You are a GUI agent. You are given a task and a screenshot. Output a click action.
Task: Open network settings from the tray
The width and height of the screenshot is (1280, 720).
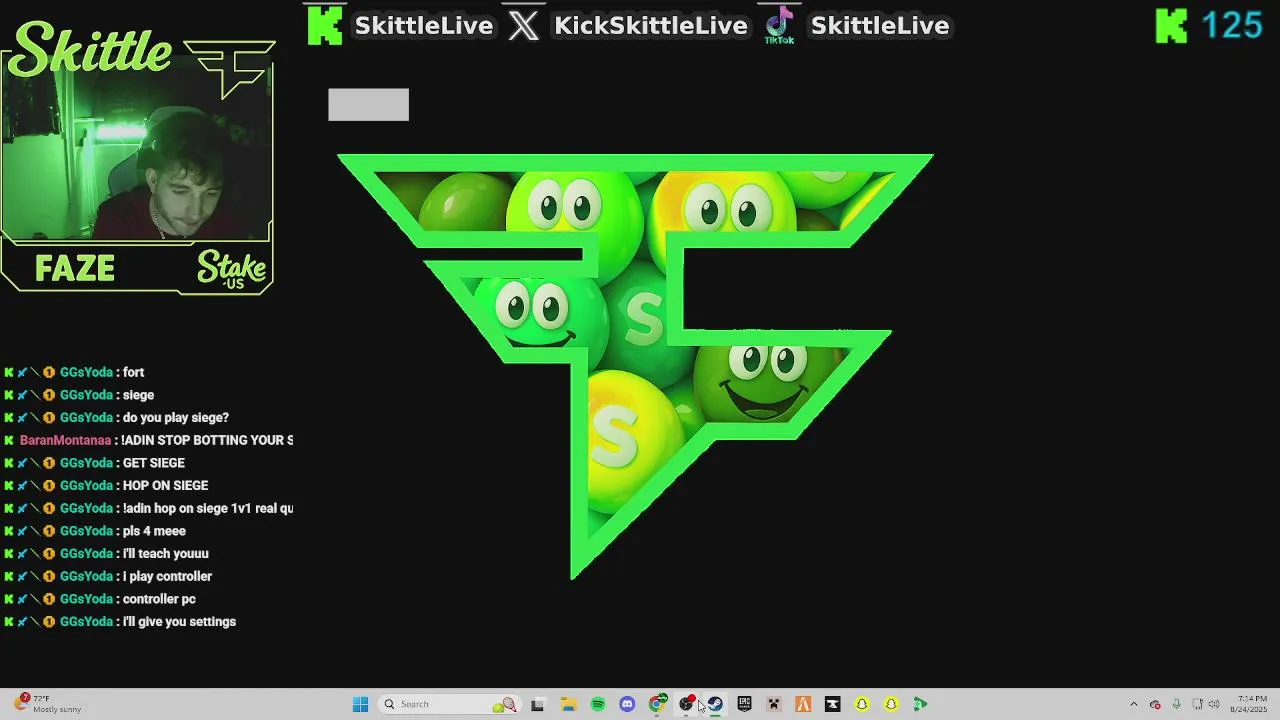[1197, 704]
